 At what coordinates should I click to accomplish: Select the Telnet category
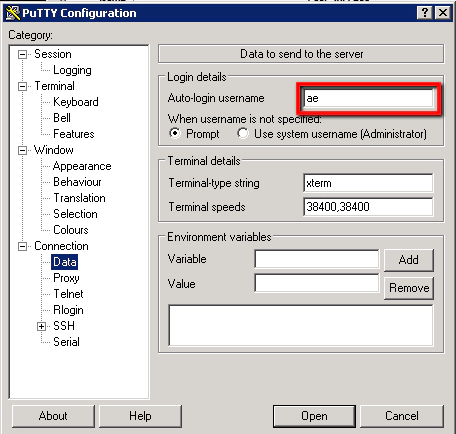[x=68, y=294]
